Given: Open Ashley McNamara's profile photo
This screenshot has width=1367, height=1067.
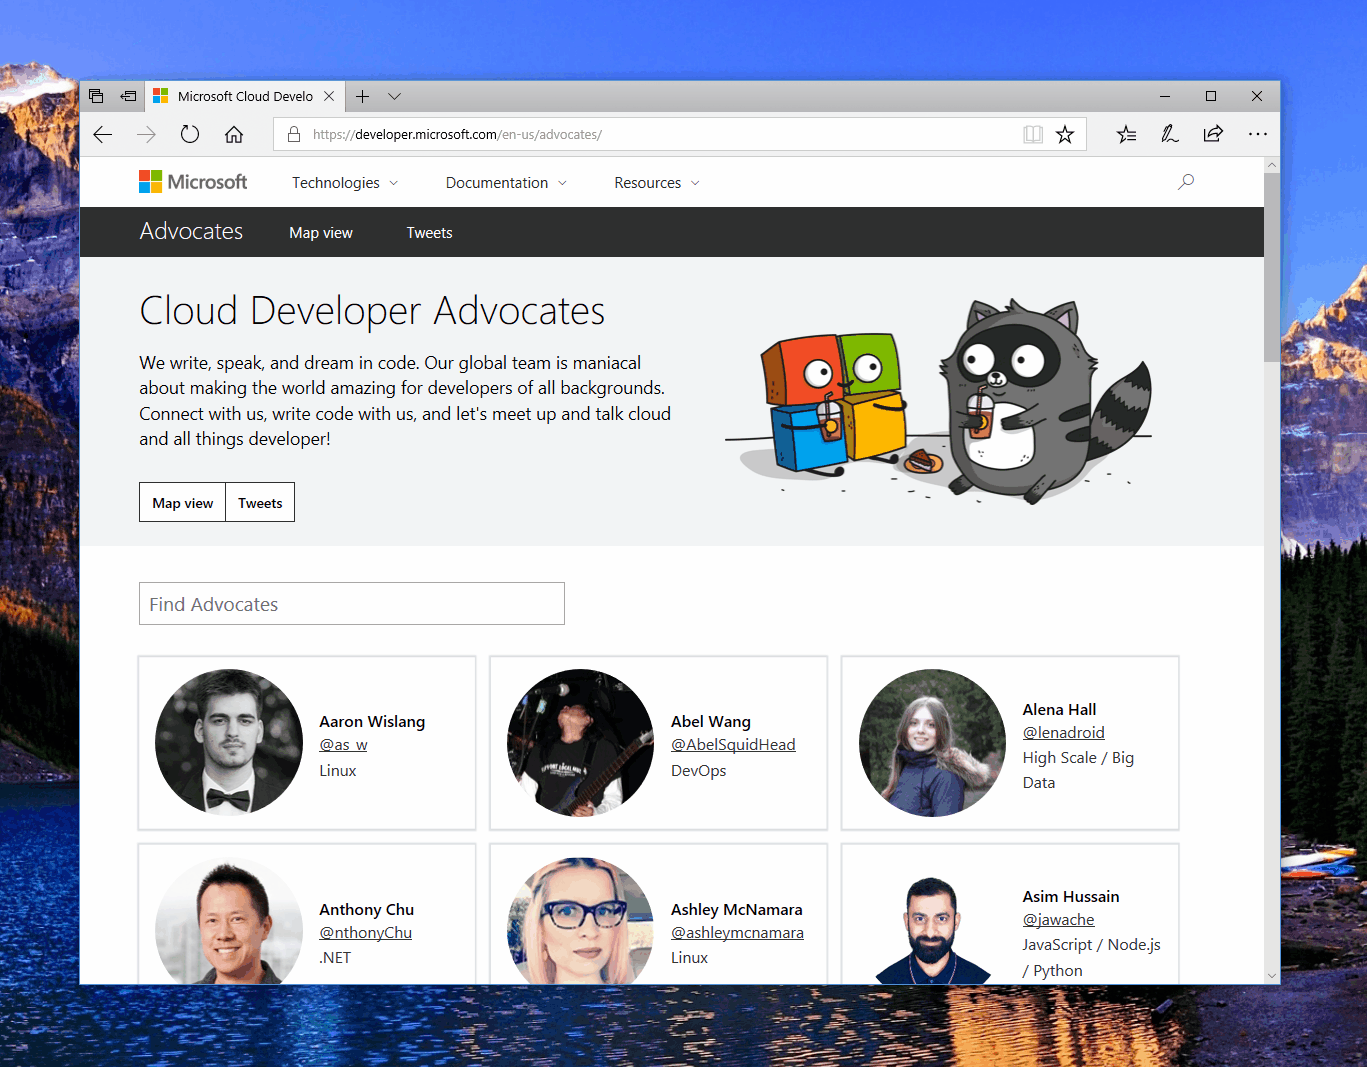Looking at the screenshot, I should click(x=581, y=921).
